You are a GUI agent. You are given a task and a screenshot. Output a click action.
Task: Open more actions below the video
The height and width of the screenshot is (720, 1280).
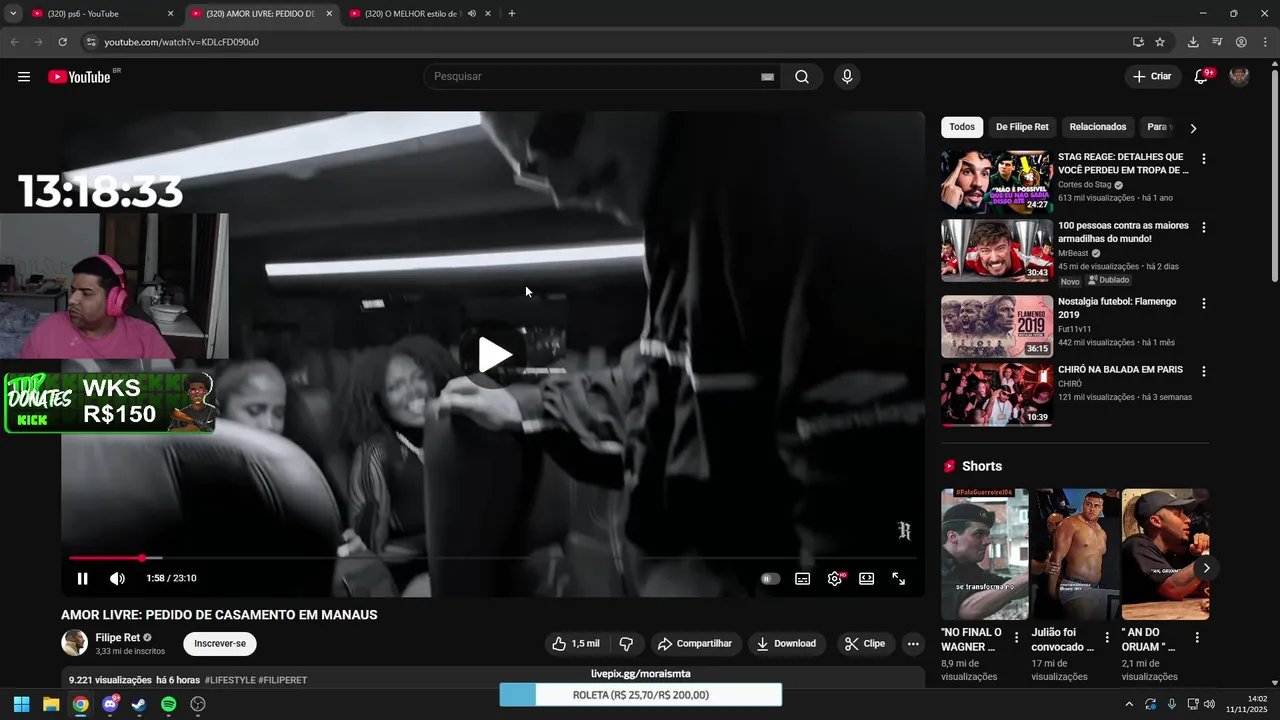913,644
